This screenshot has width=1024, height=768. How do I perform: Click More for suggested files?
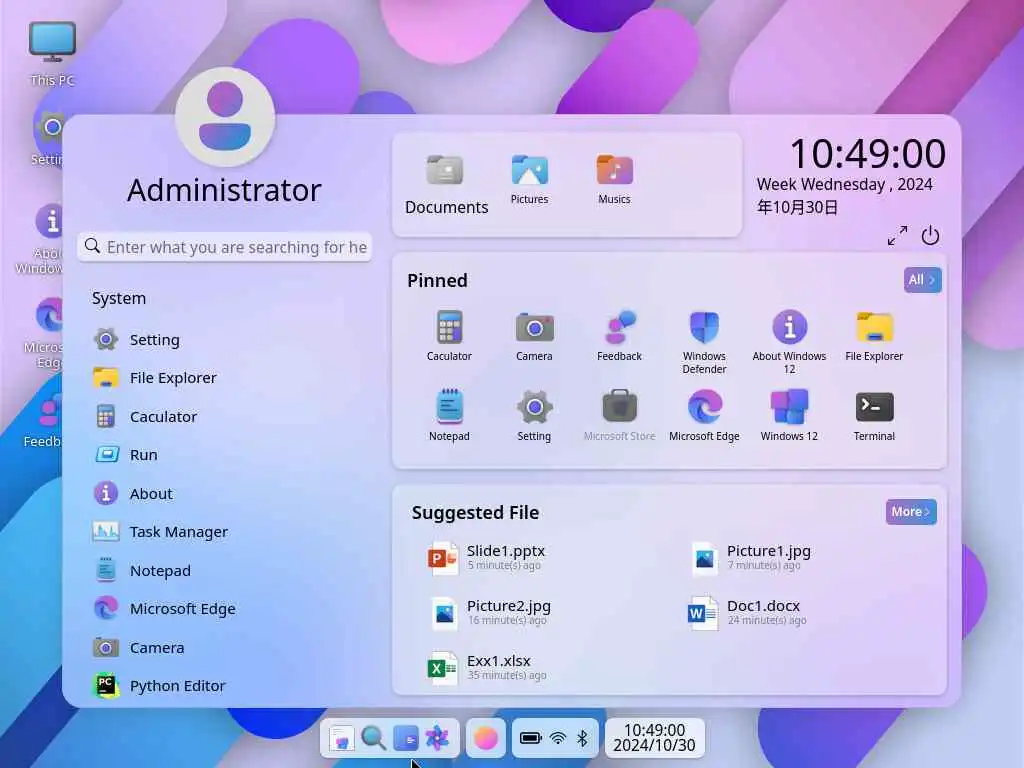click(x=910, y=512)
